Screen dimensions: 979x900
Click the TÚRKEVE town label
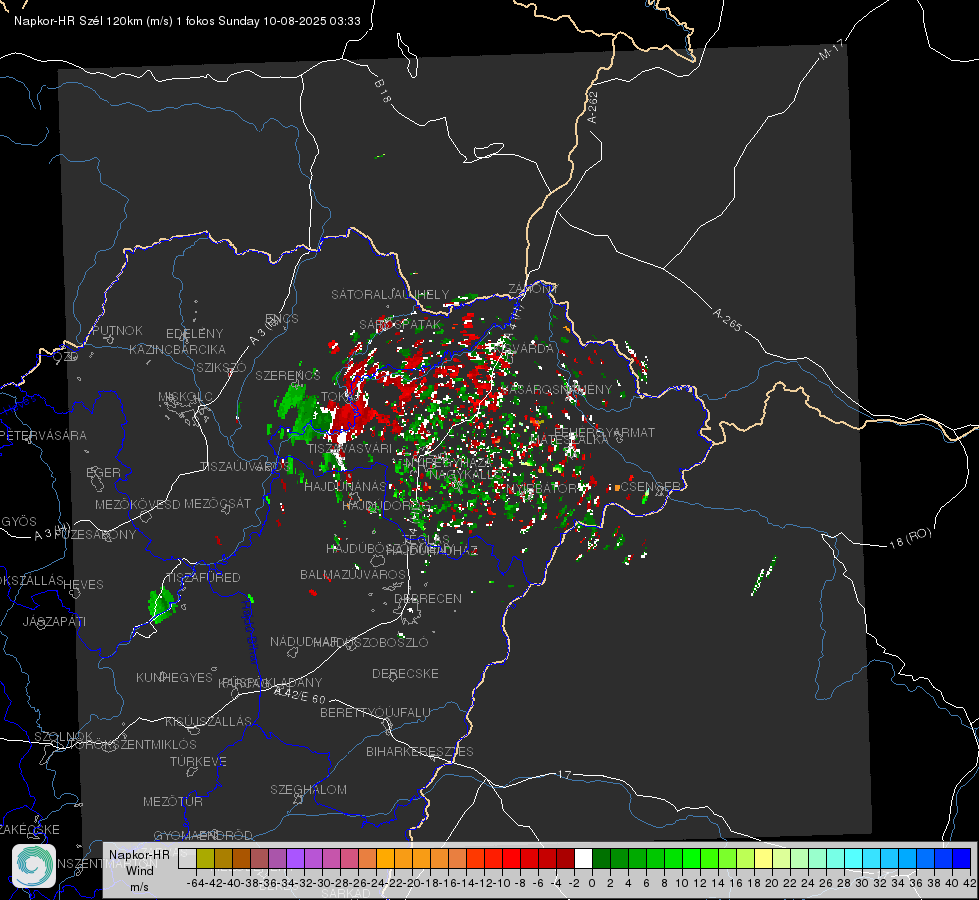(x=199, y=762)
